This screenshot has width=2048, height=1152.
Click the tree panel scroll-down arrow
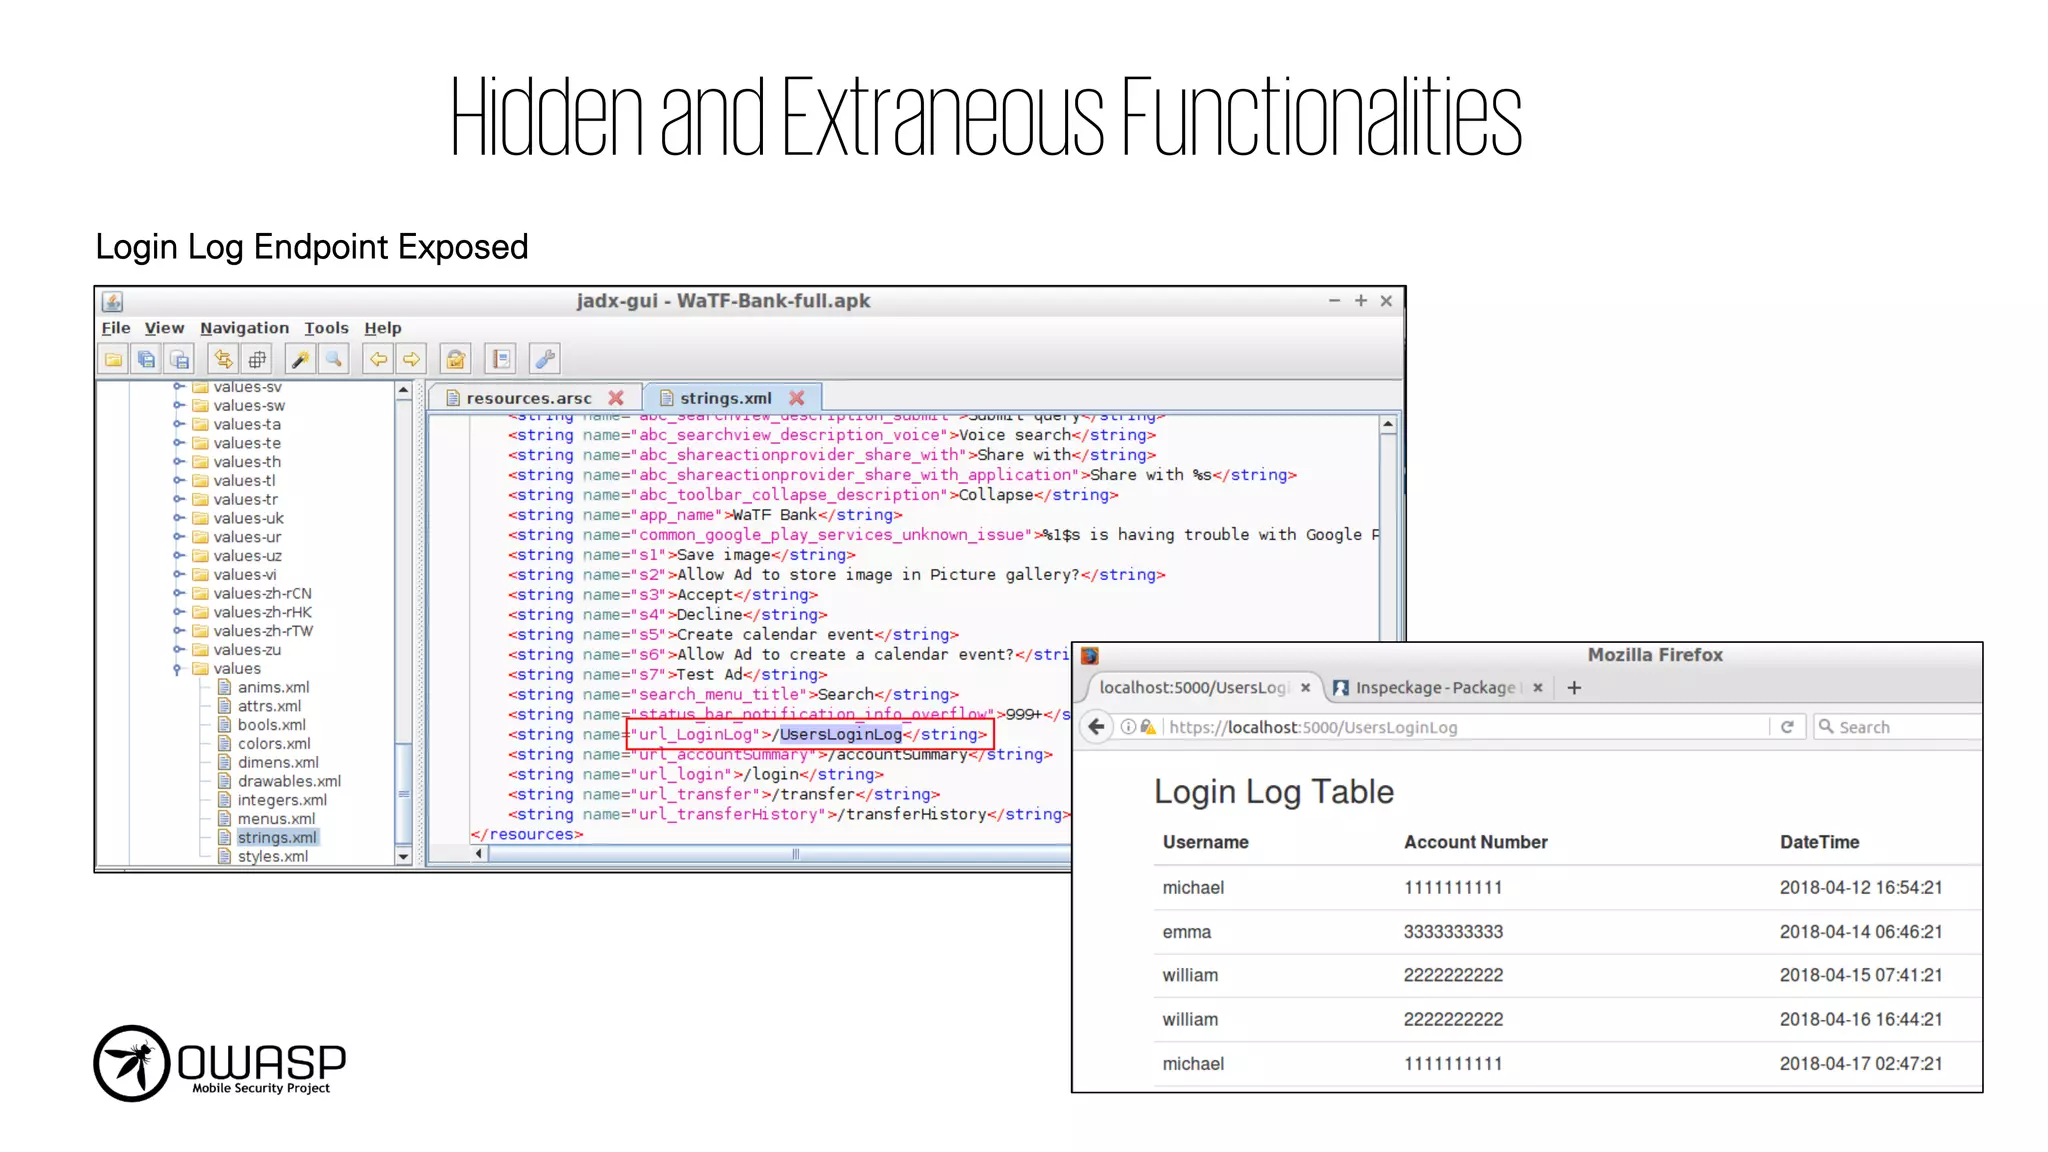(x=403, y=856)
